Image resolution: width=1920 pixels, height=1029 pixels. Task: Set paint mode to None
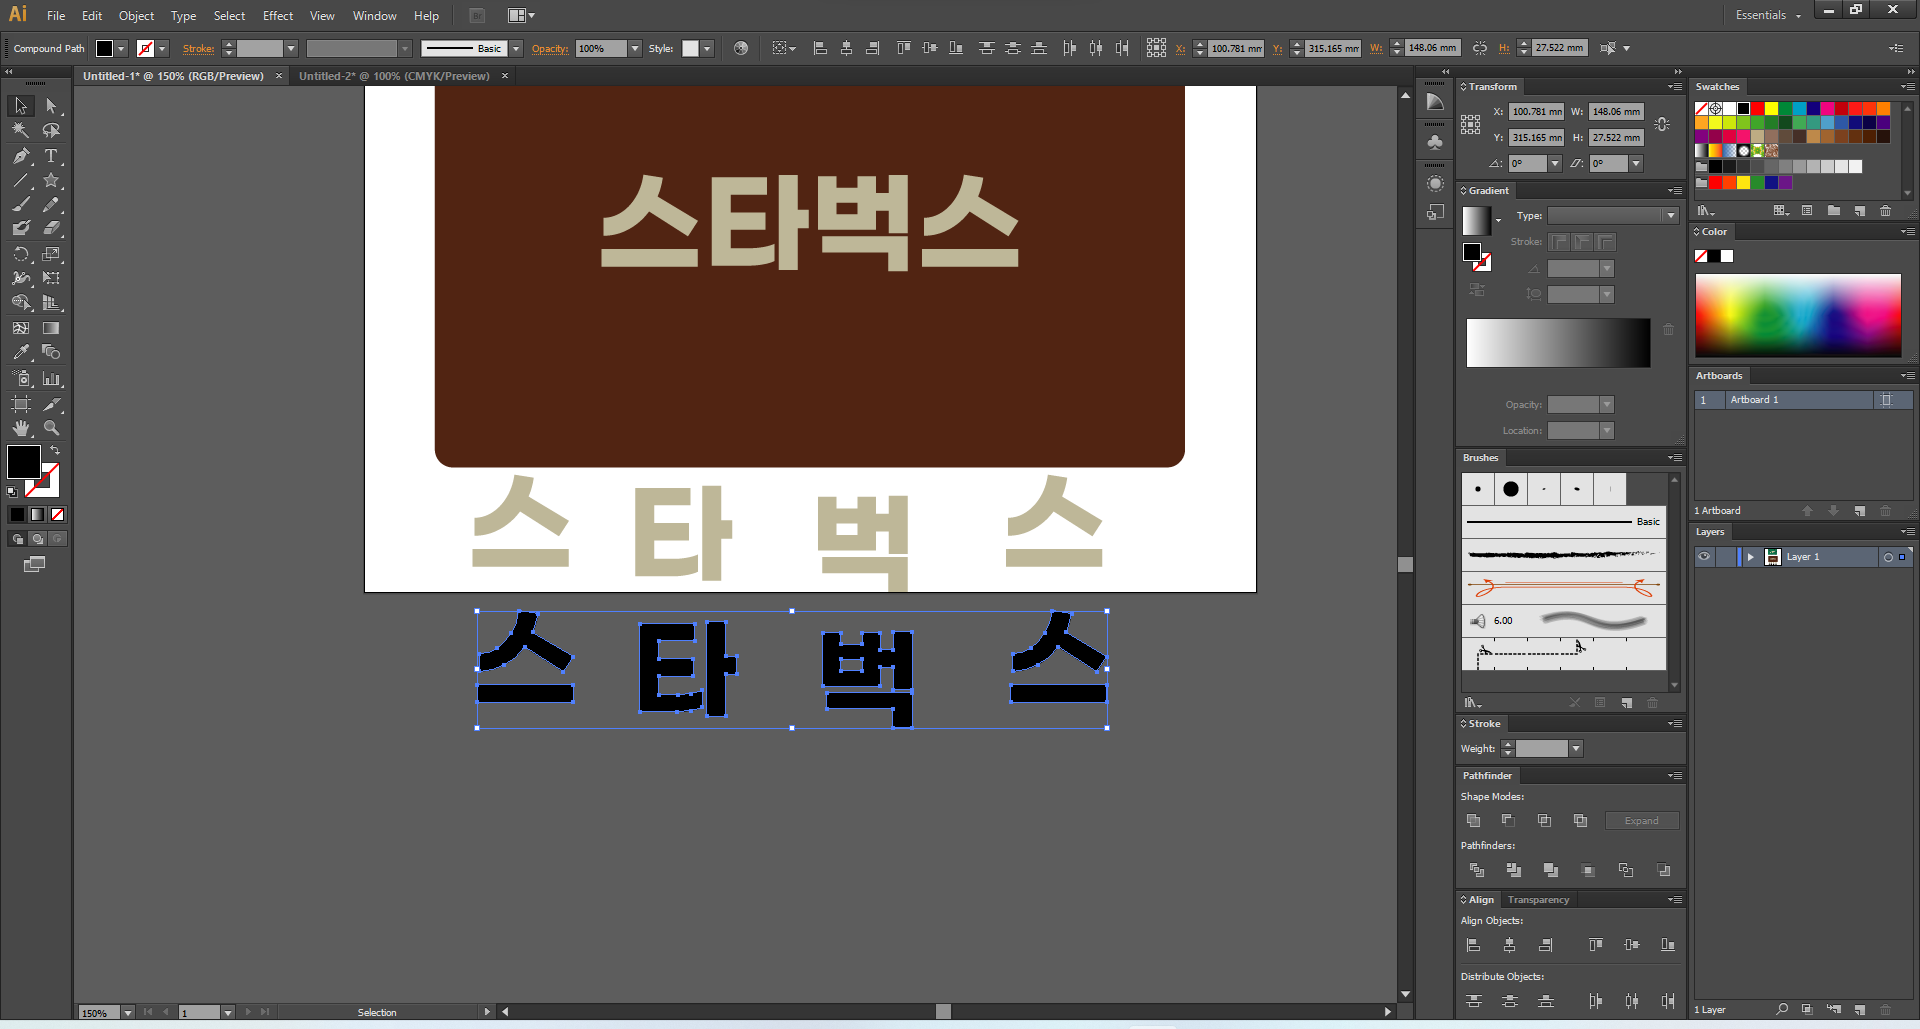click(x=58, y=514)
